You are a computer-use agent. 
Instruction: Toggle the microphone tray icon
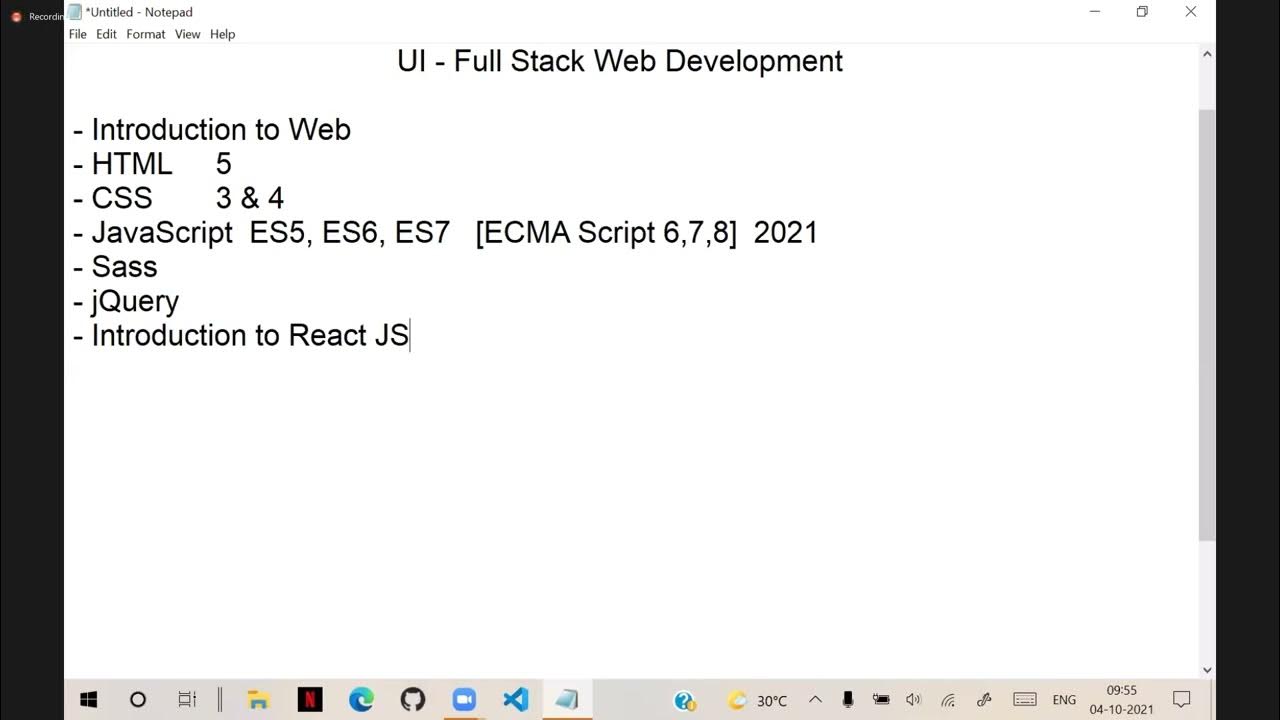(x=848, y=700)
